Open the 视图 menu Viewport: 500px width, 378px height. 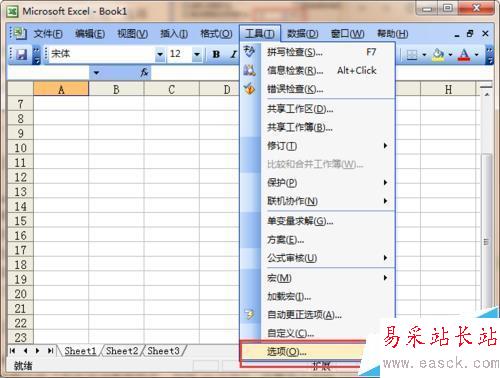133,34
